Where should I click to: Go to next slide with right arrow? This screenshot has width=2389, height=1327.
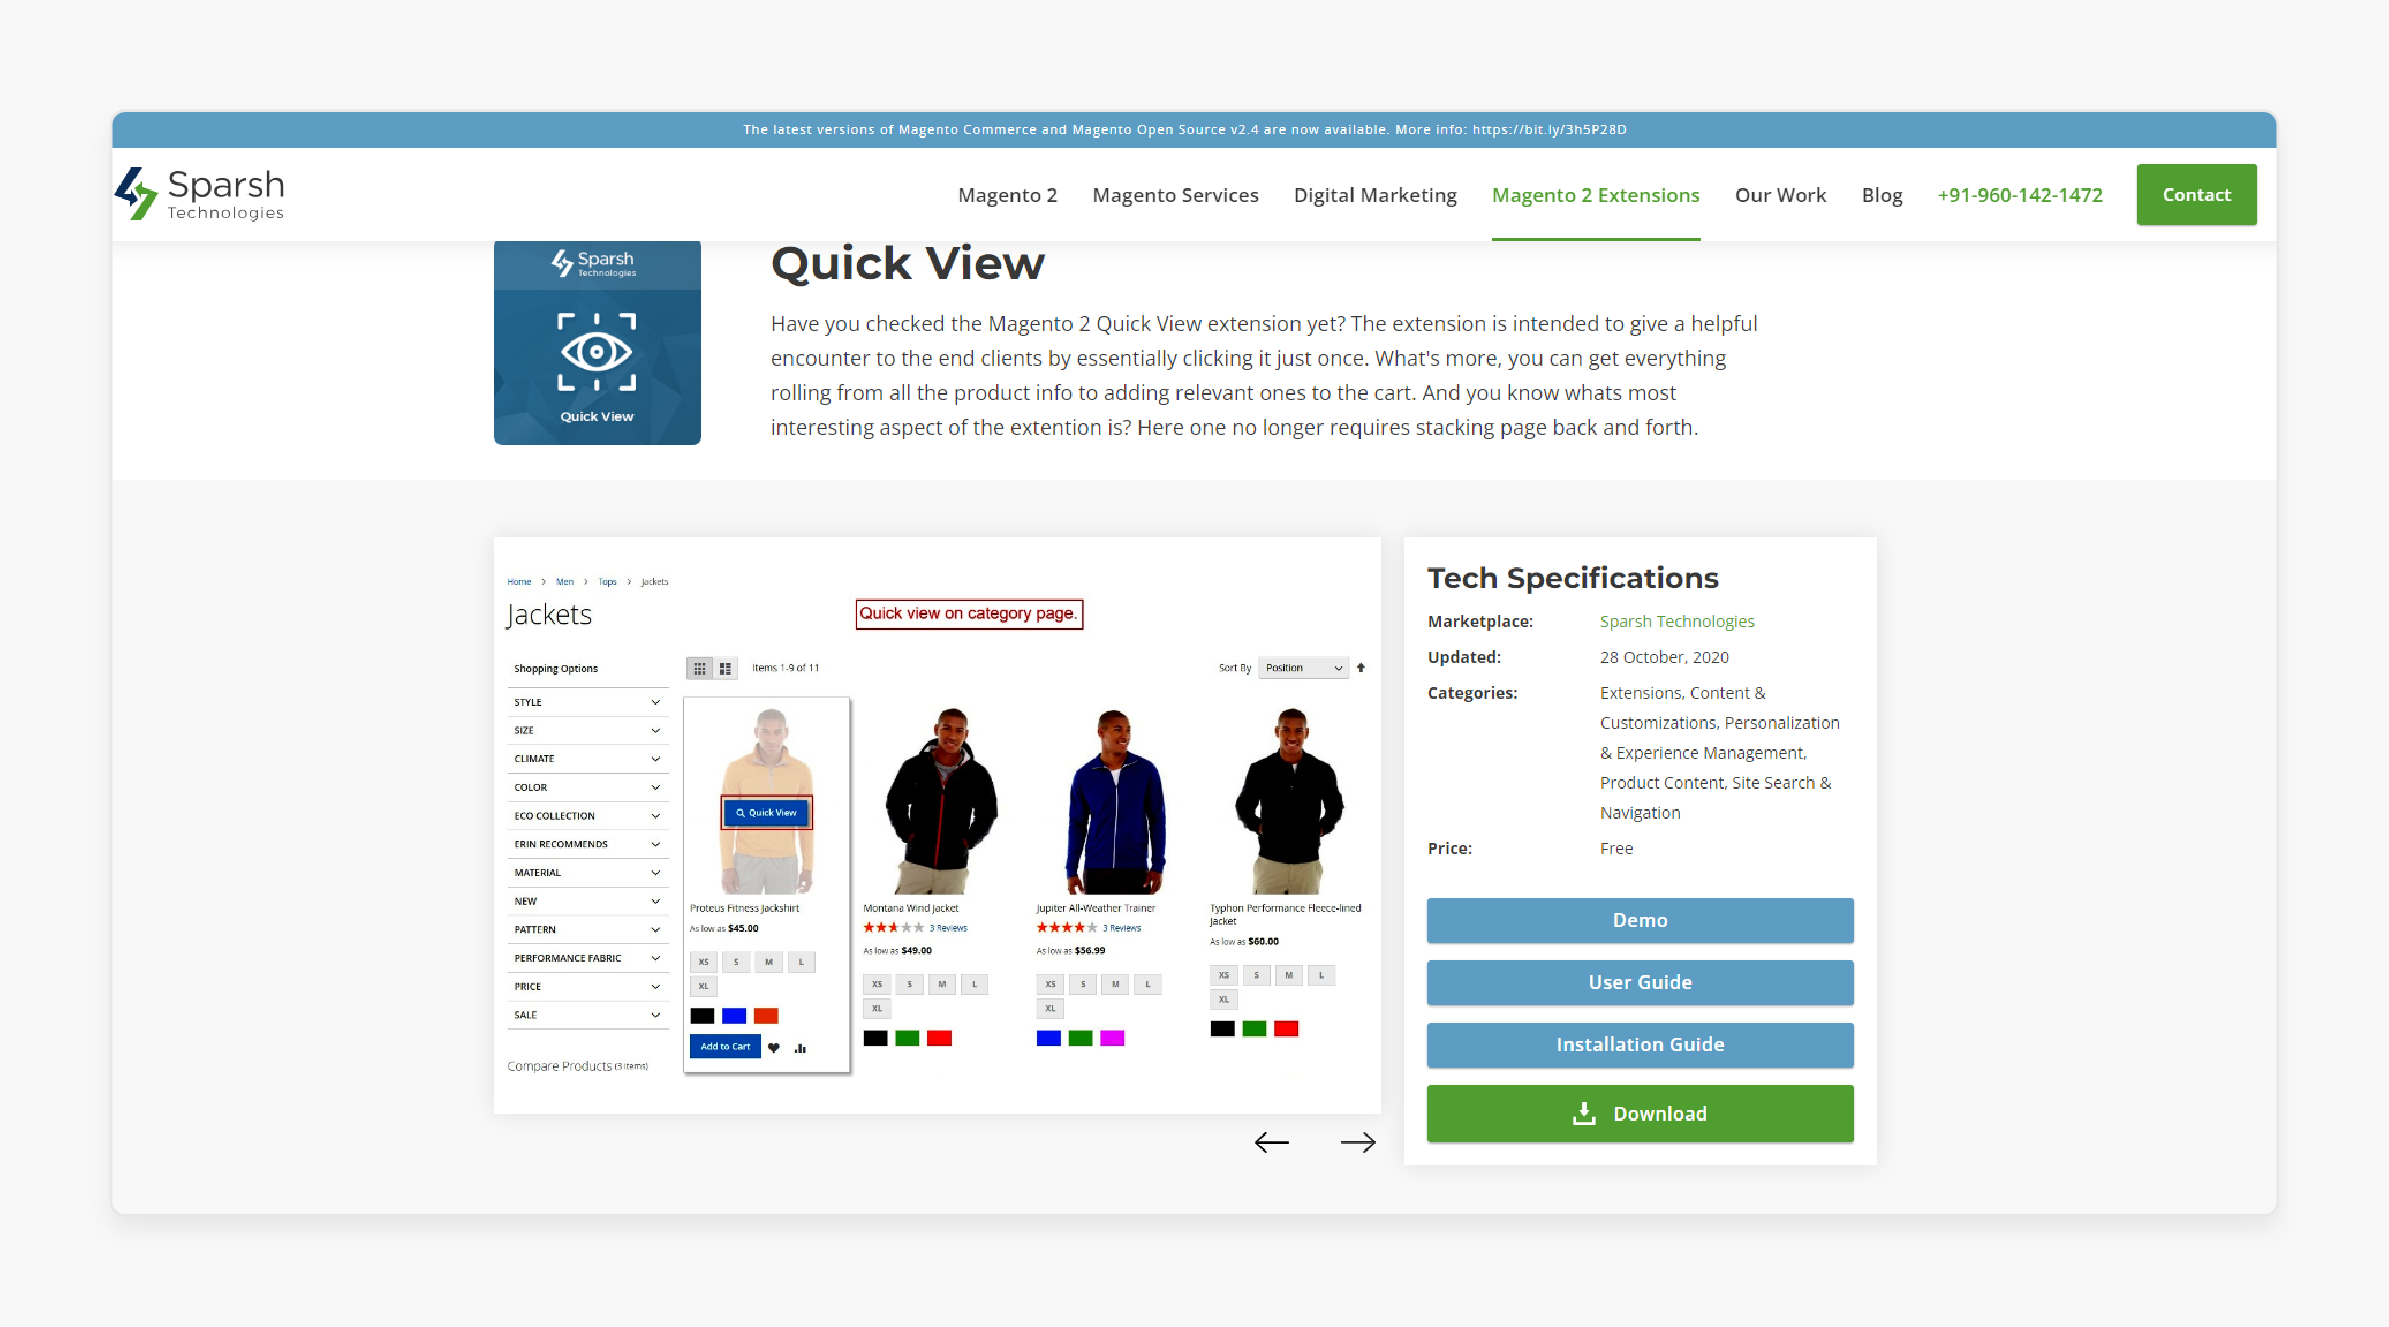click(x=1358, y=1143)
